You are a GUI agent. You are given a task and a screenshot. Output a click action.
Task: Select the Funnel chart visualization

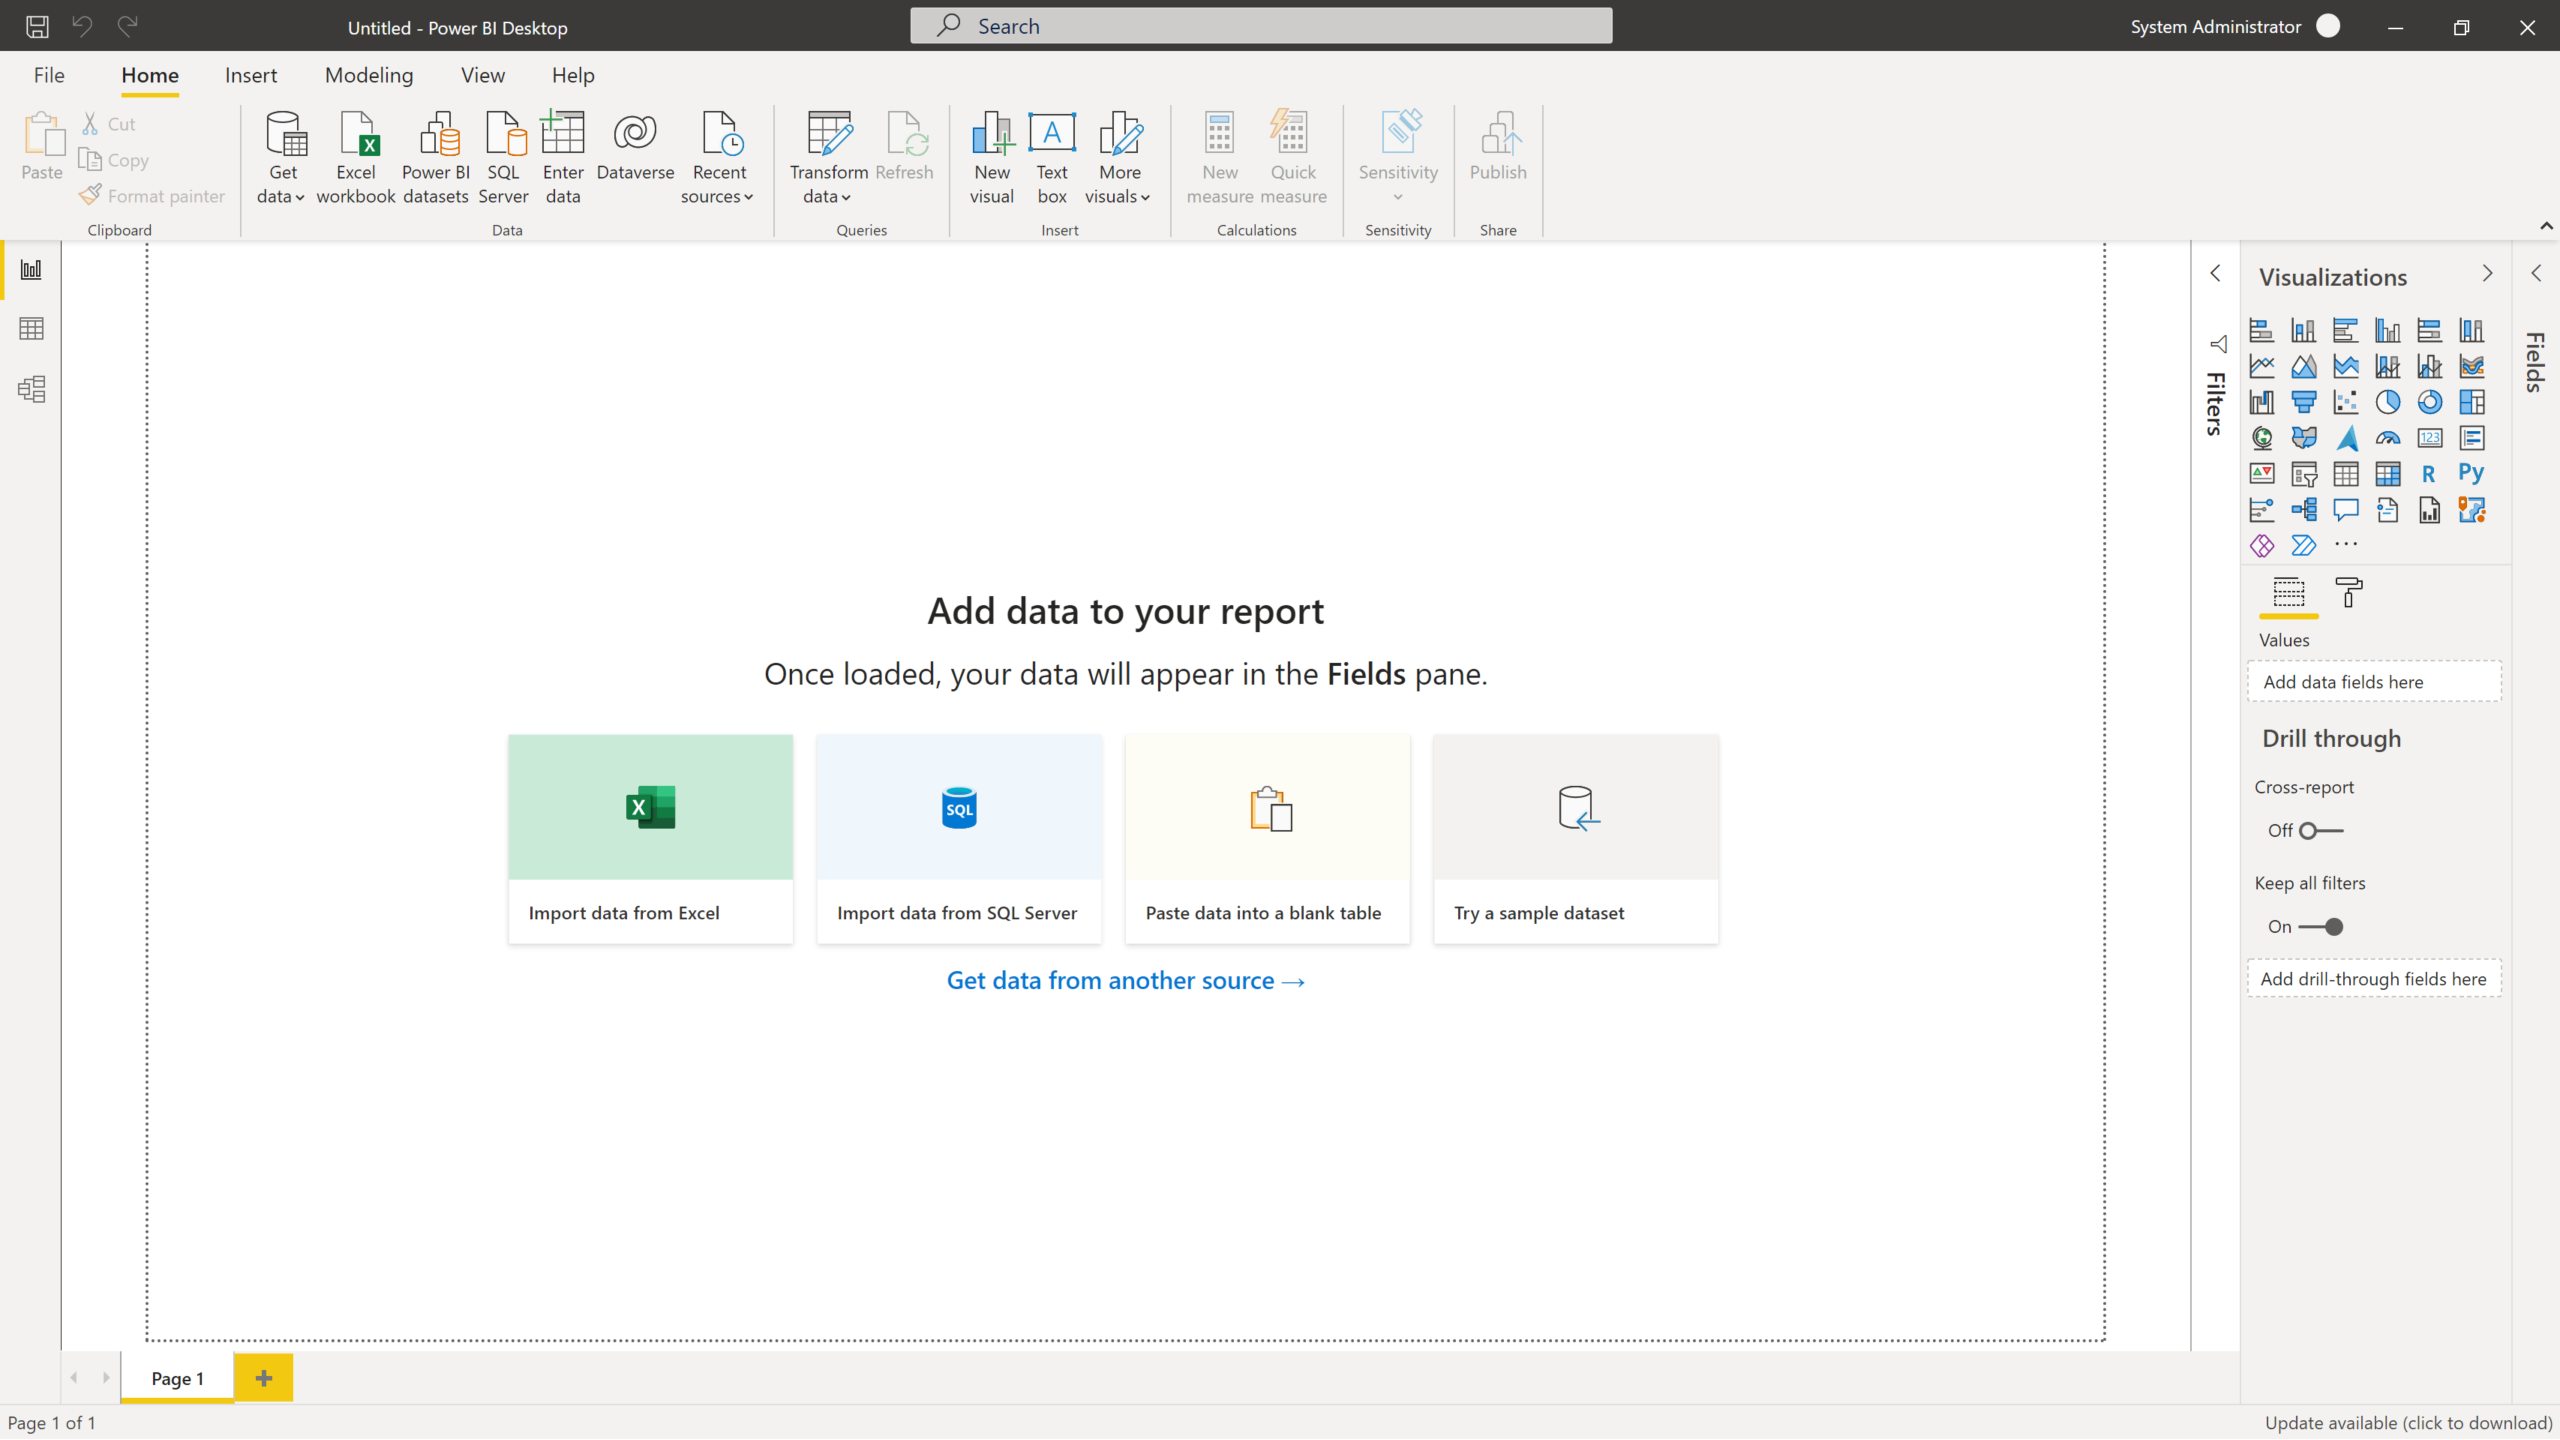pos(2305,401)
